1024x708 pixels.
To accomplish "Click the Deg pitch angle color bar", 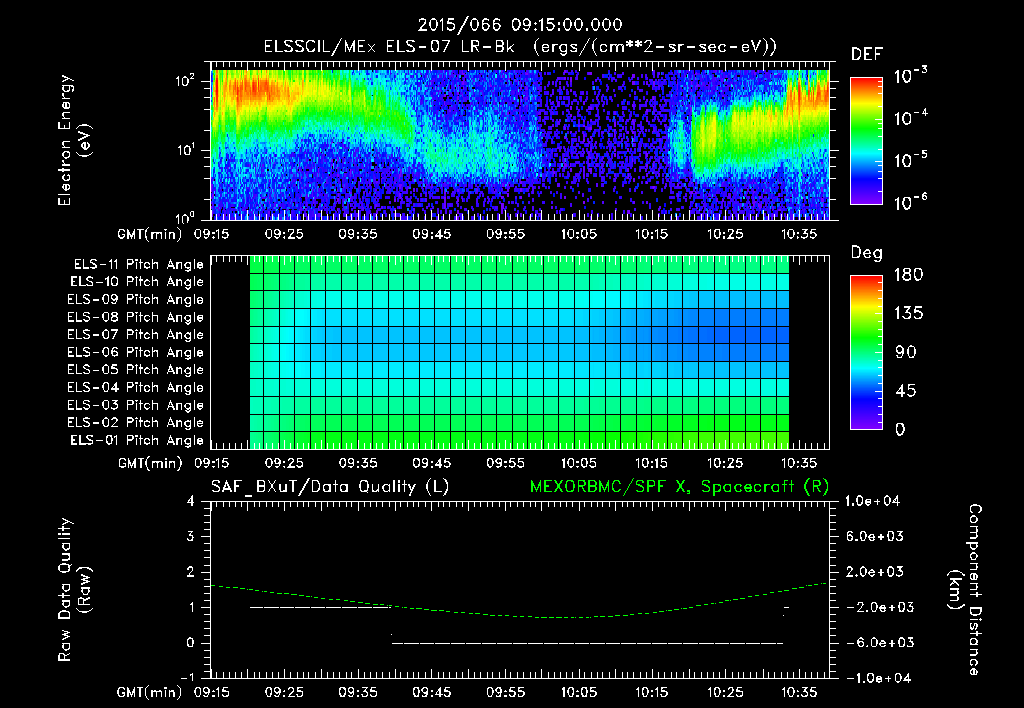I will pos(866,352).
